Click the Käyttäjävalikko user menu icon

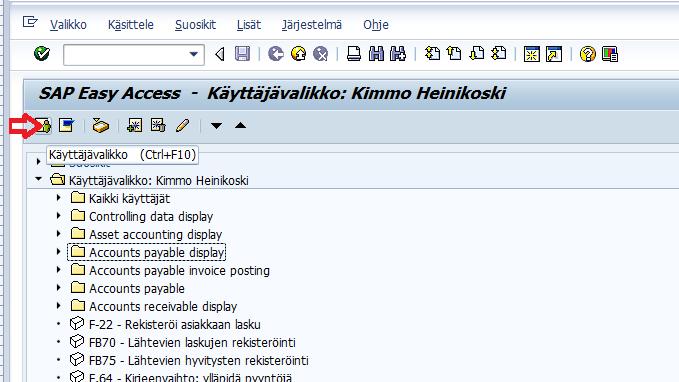pos(43,126)
